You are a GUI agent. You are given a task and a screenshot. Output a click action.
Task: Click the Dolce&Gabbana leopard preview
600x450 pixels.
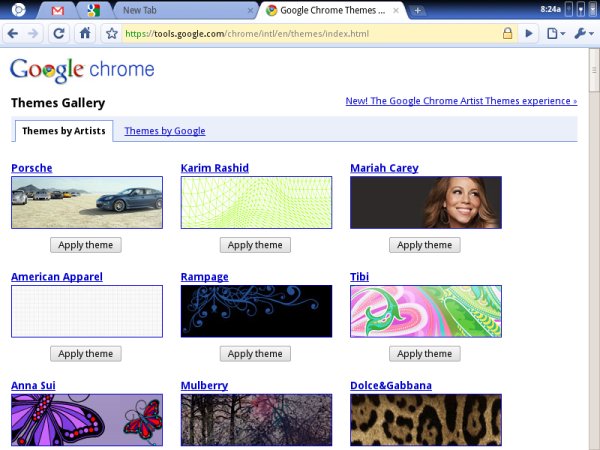(426, 420)
